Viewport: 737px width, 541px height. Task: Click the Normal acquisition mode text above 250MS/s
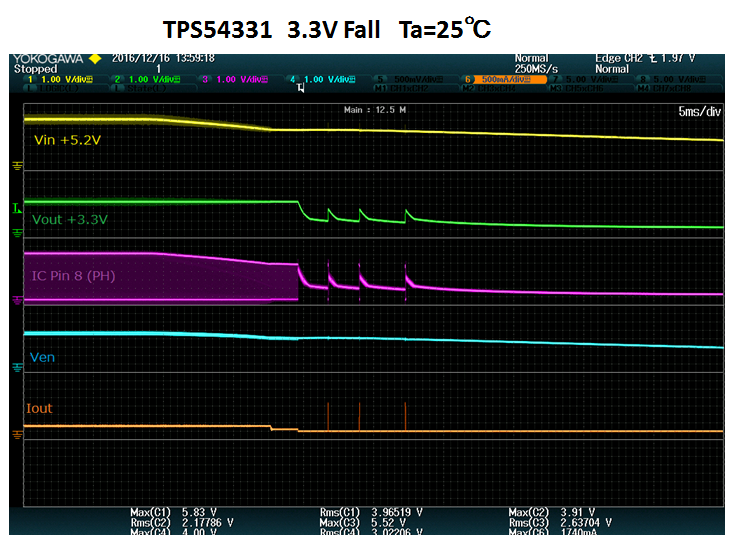pyautogui.click(x=532, y=58)
